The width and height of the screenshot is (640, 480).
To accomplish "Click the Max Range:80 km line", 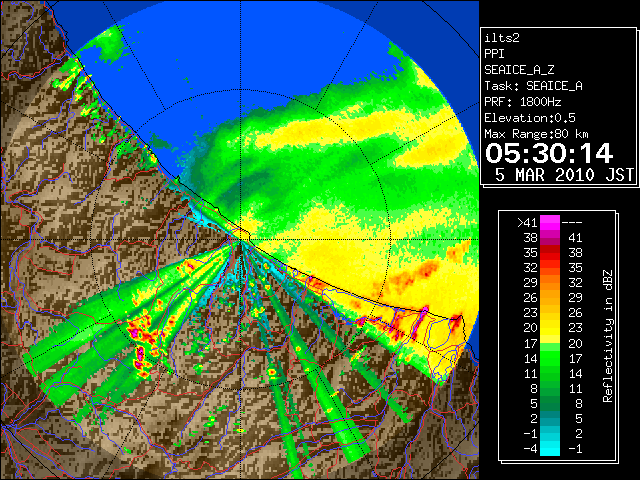I will [536, 134].
